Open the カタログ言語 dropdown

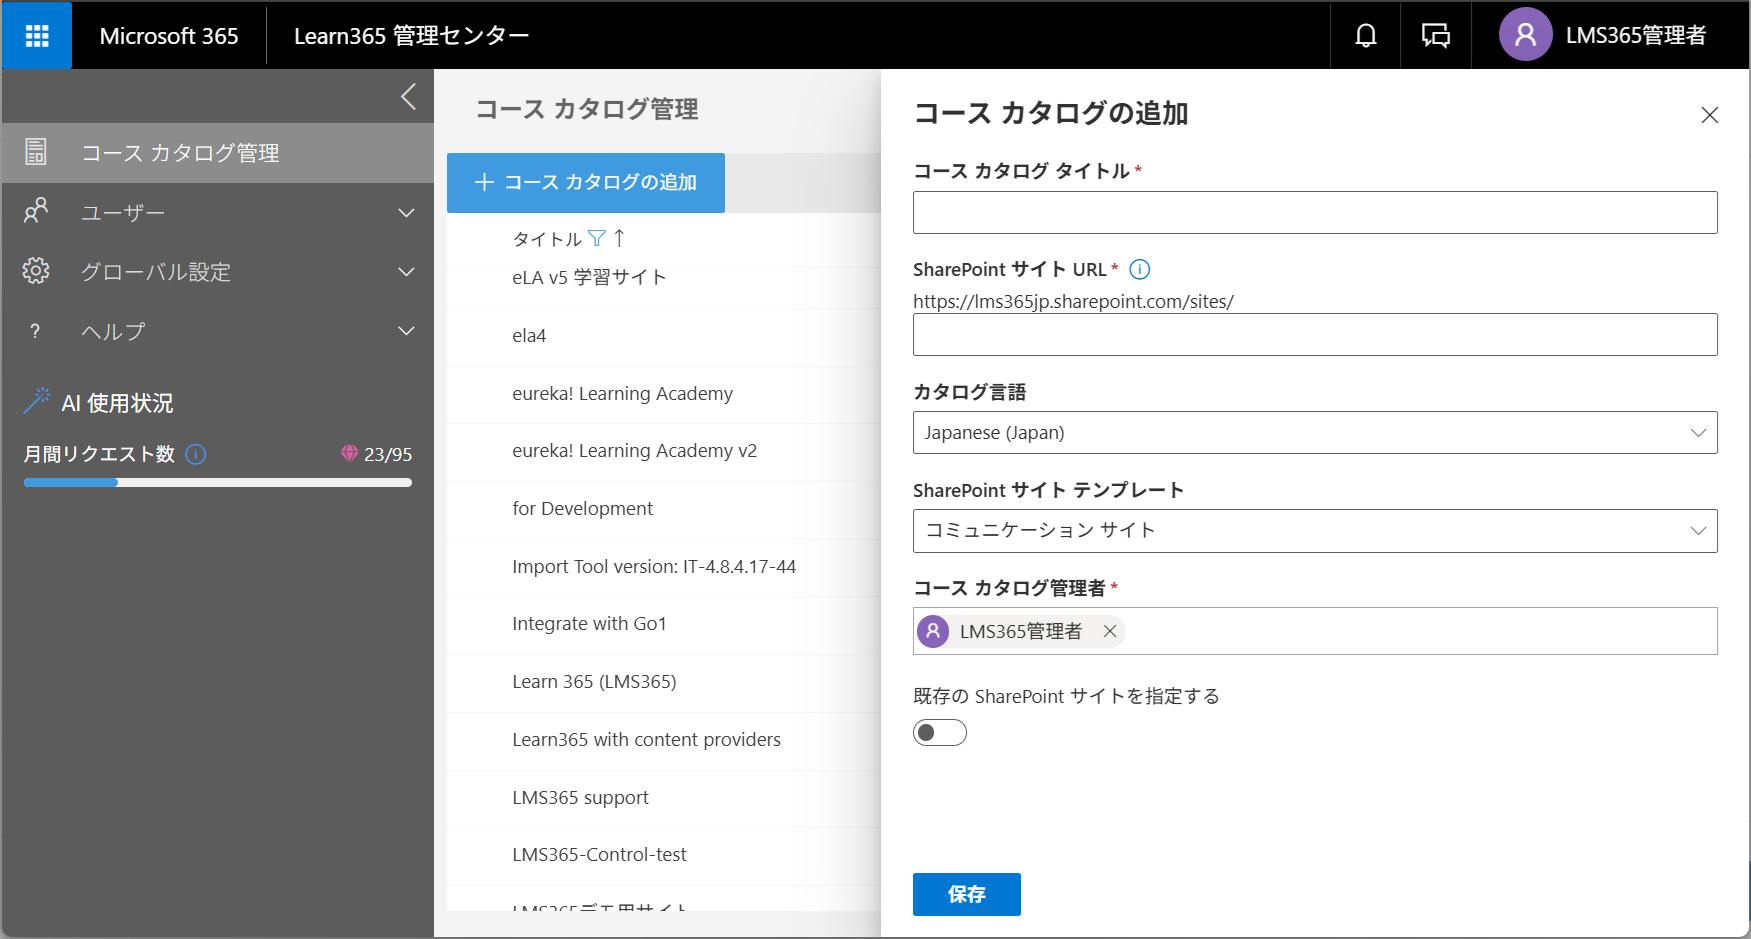[1315, 433]
